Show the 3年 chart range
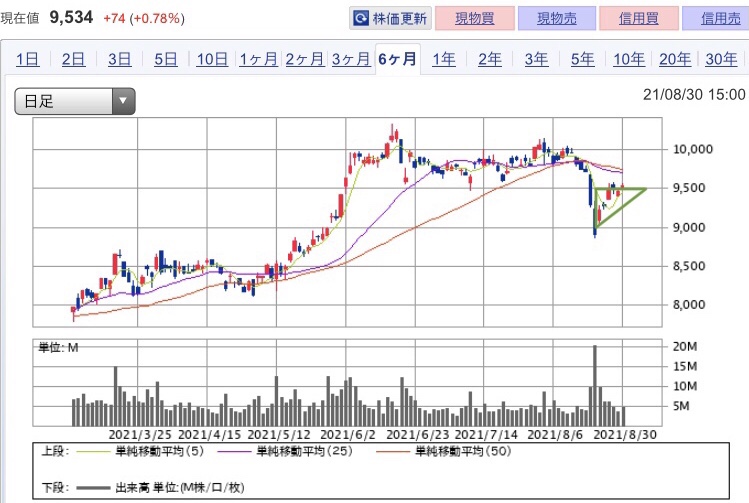749x503 pixels. [x=536, y=59]
